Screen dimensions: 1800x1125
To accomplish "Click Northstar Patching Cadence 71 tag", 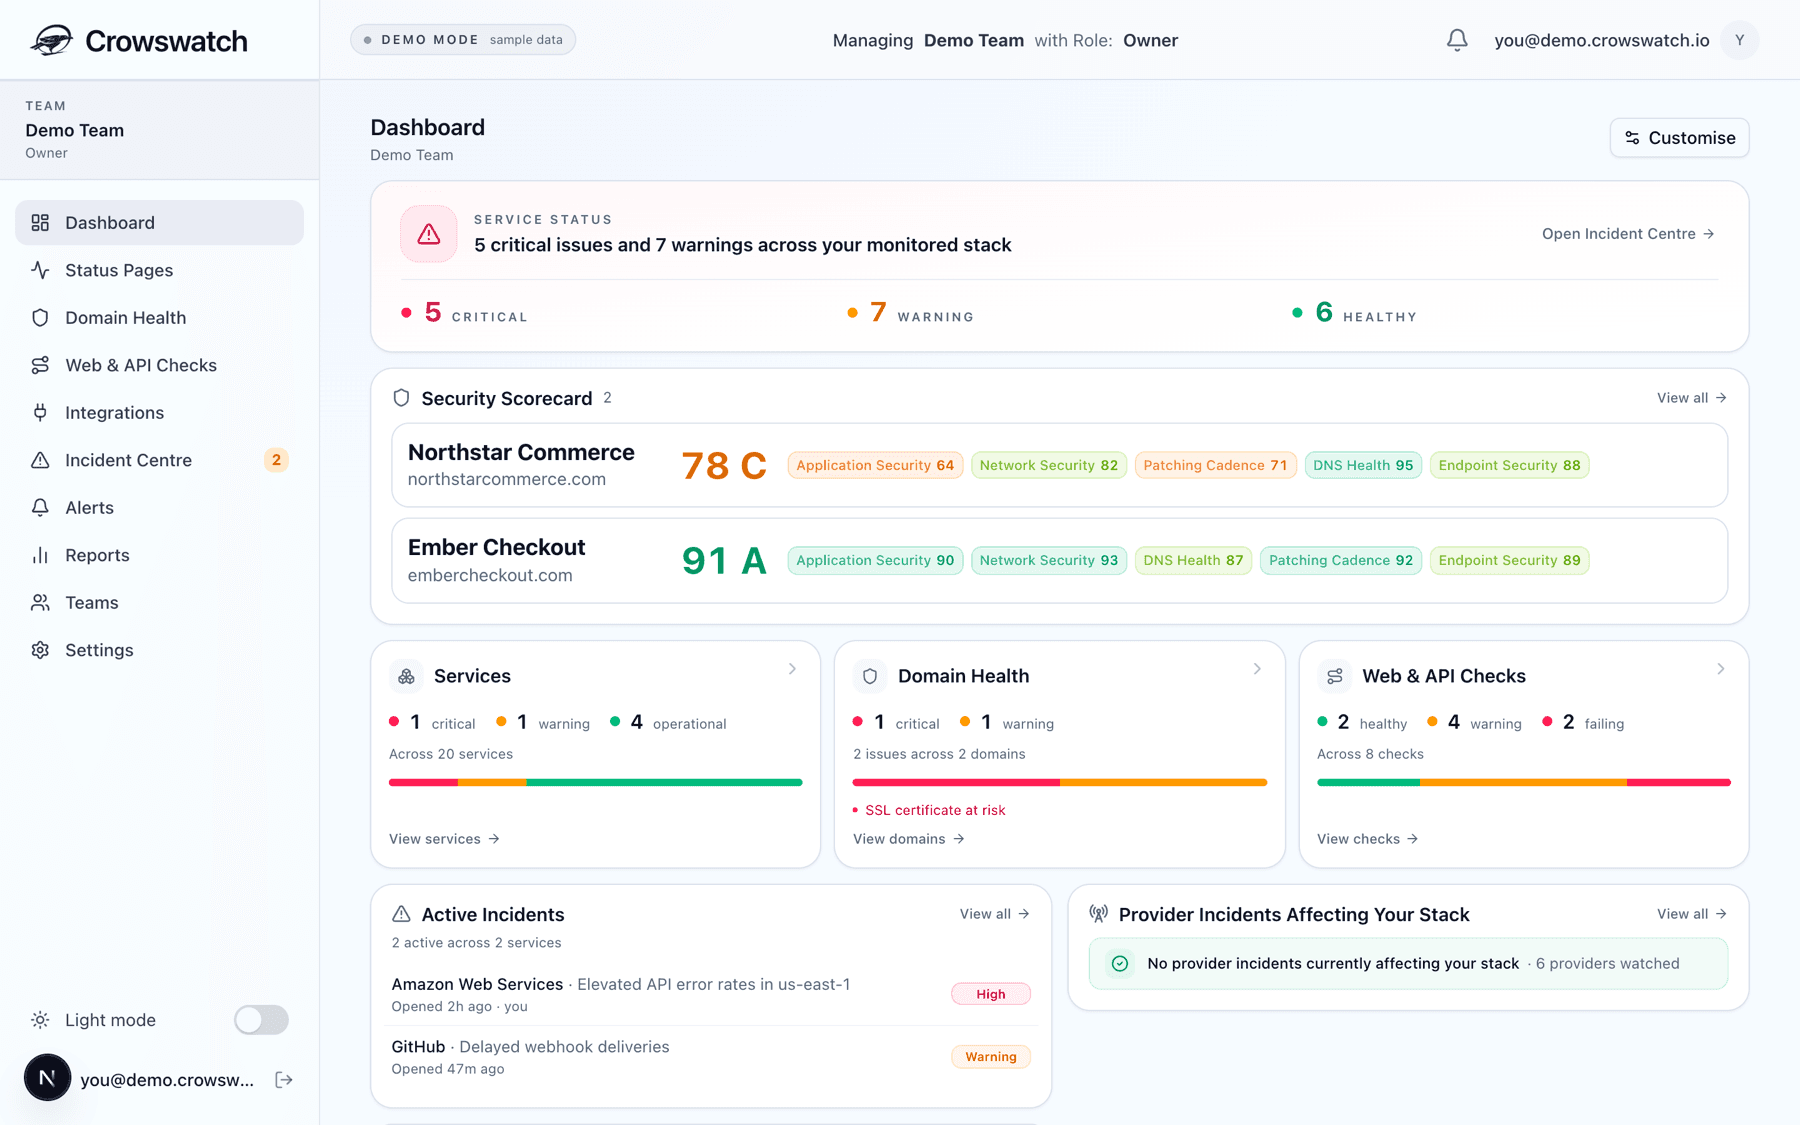I will pyautogui.click(x=1215, y=465).
